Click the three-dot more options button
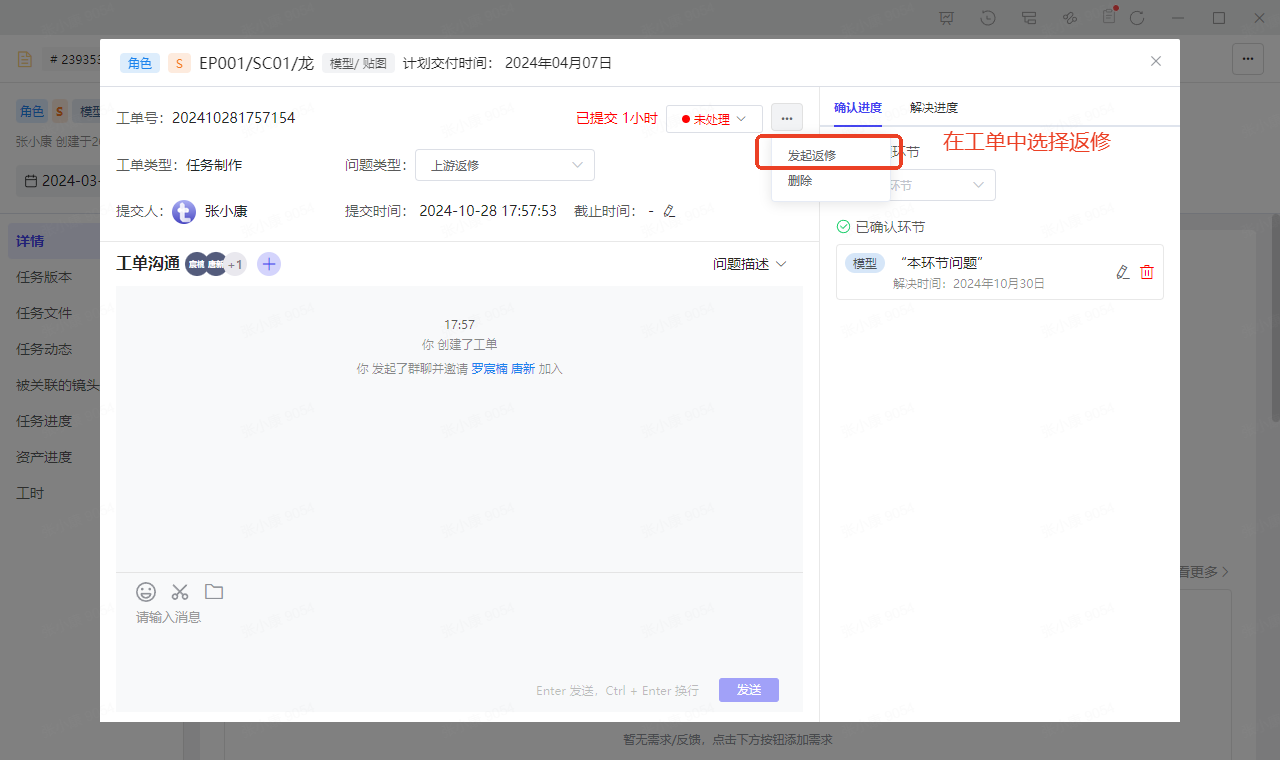The width and height of the screenshot is (1280, 760). coord(787,119)
